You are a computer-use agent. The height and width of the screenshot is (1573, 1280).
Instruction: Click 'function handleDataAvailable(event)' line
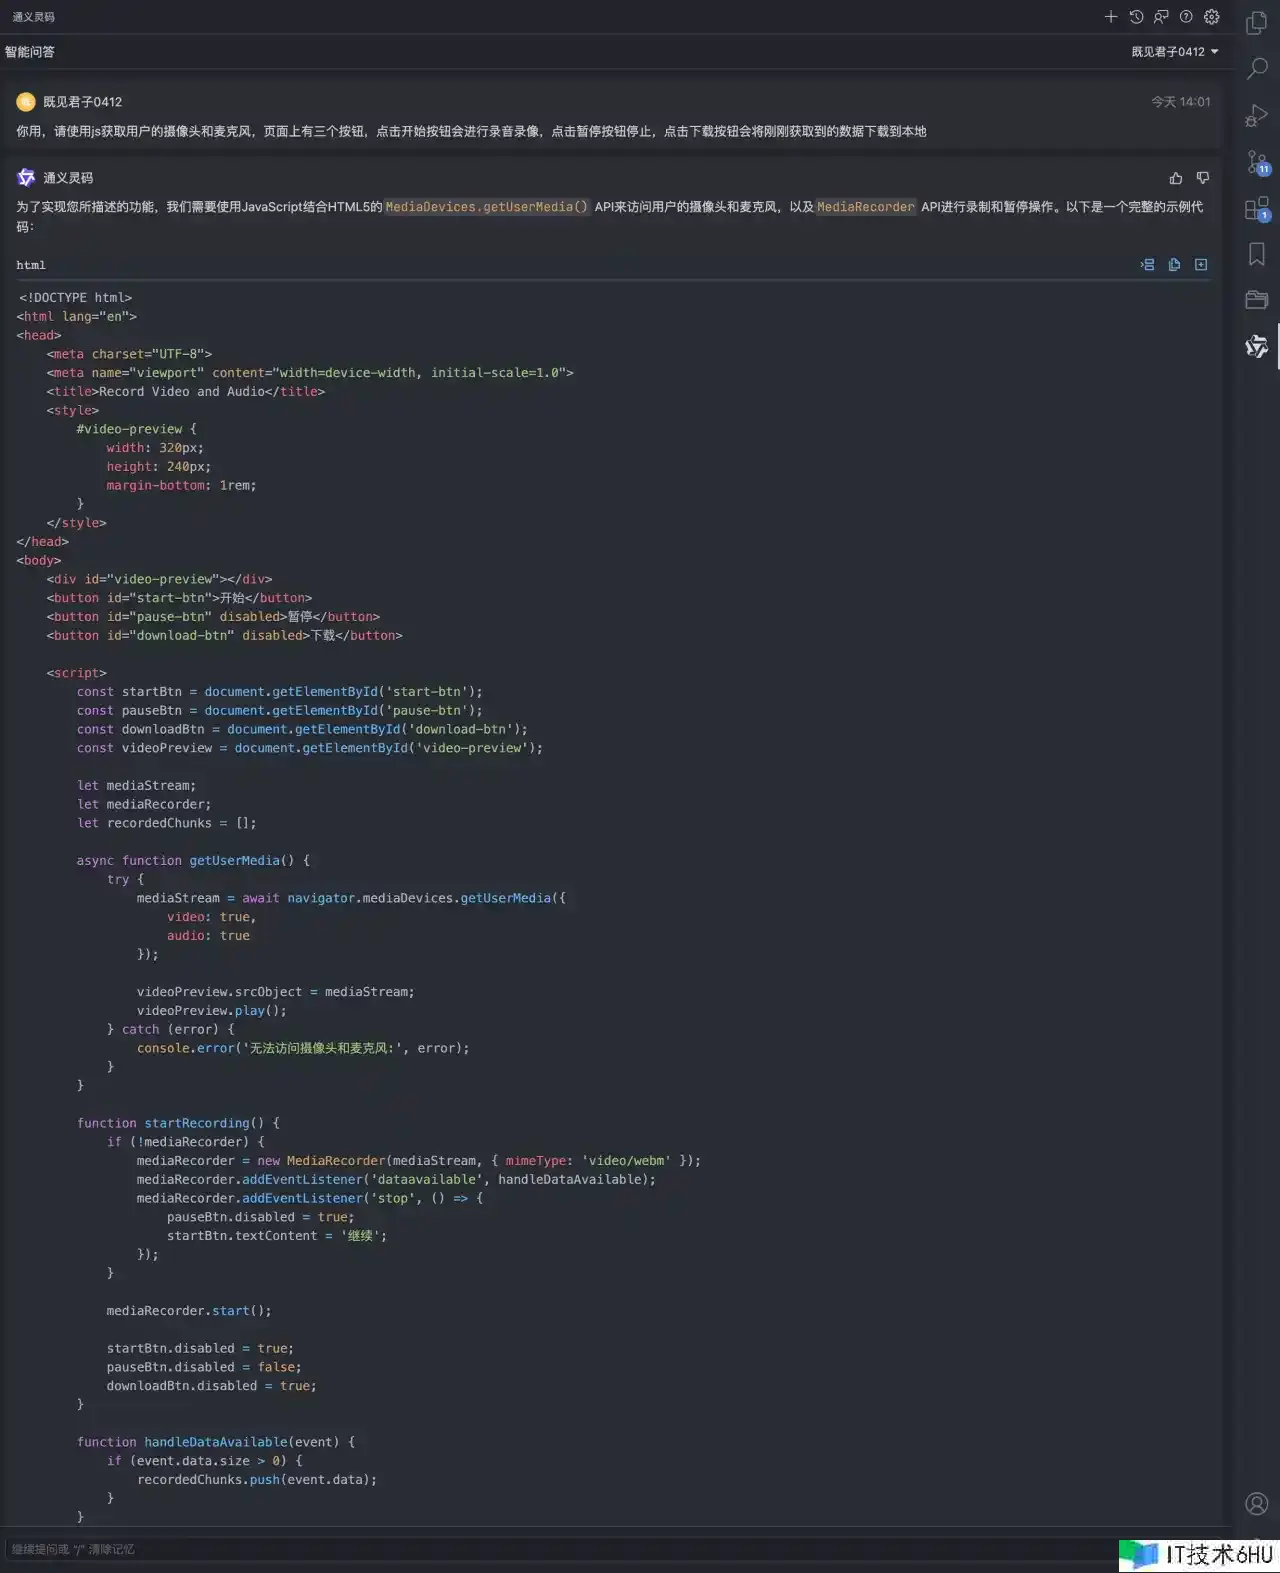pos(216,1442)
